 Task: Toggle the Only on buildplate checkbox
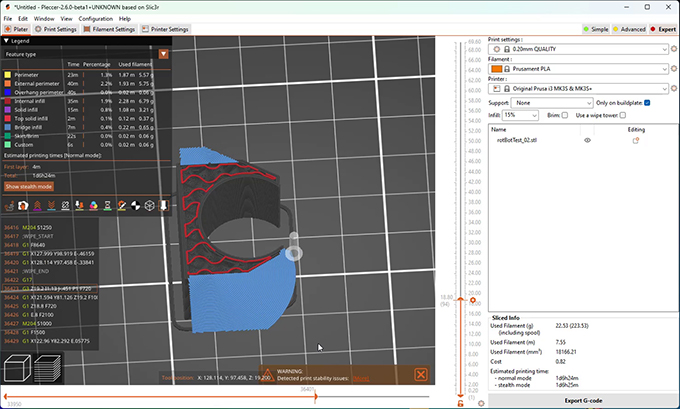click(647, 103)
